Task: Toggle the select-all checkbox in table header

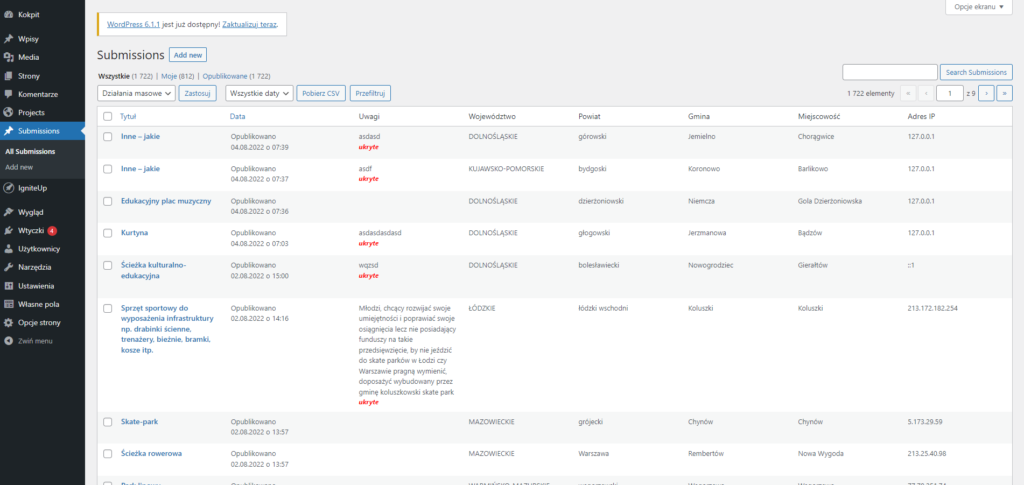Action: 108,116
